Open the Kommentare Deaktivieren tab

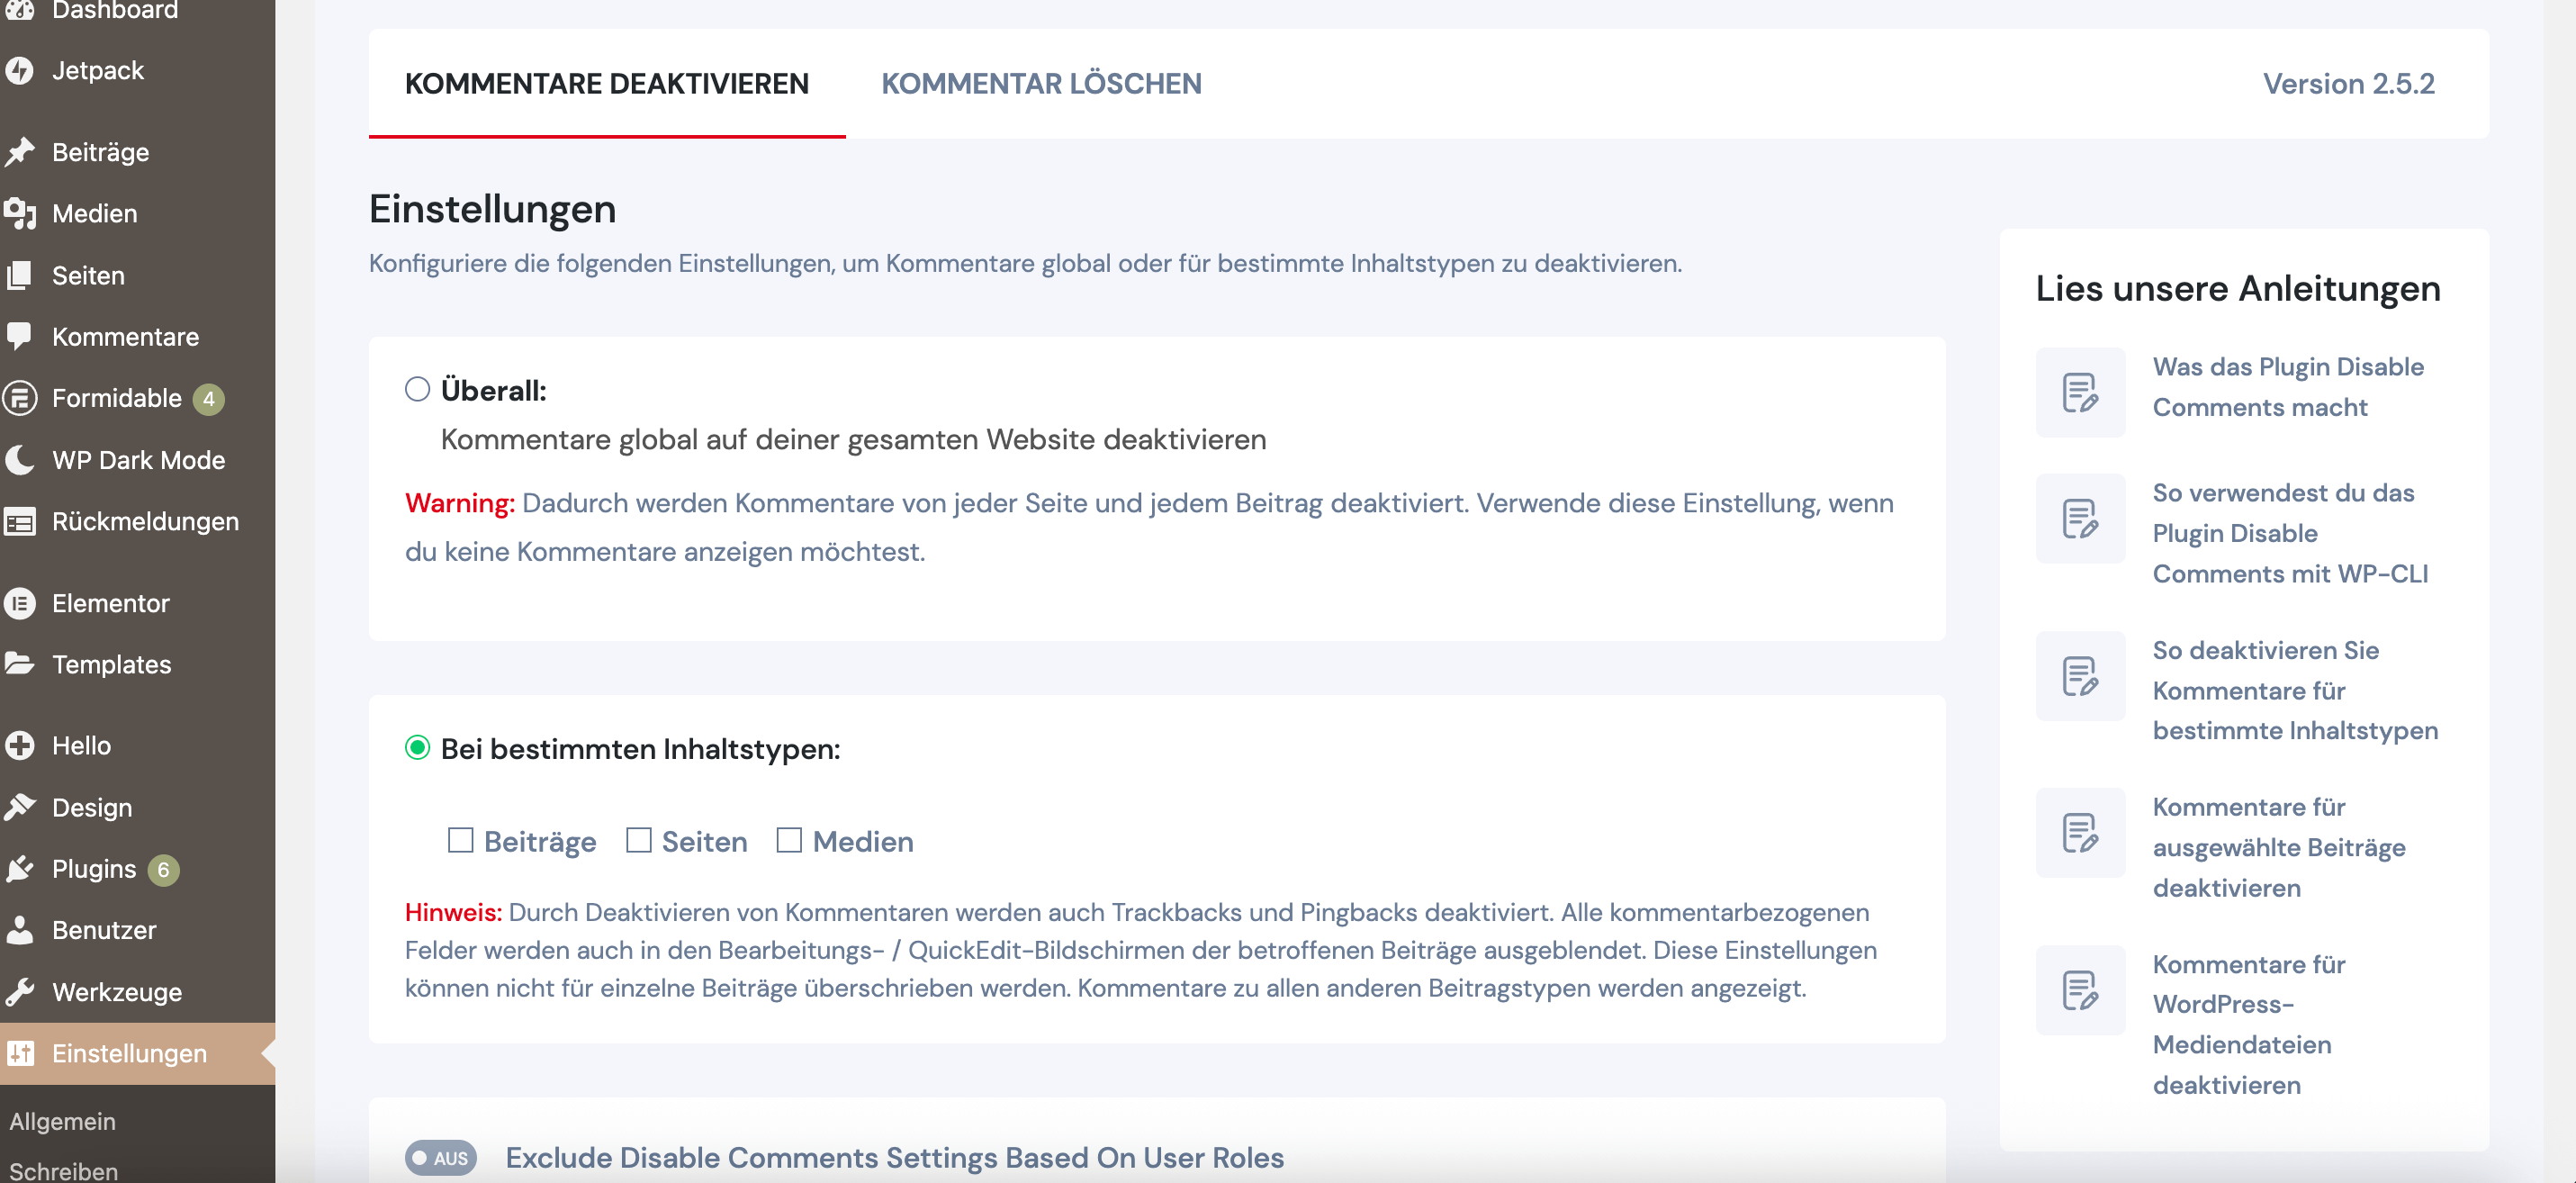(x=606, y=84)
